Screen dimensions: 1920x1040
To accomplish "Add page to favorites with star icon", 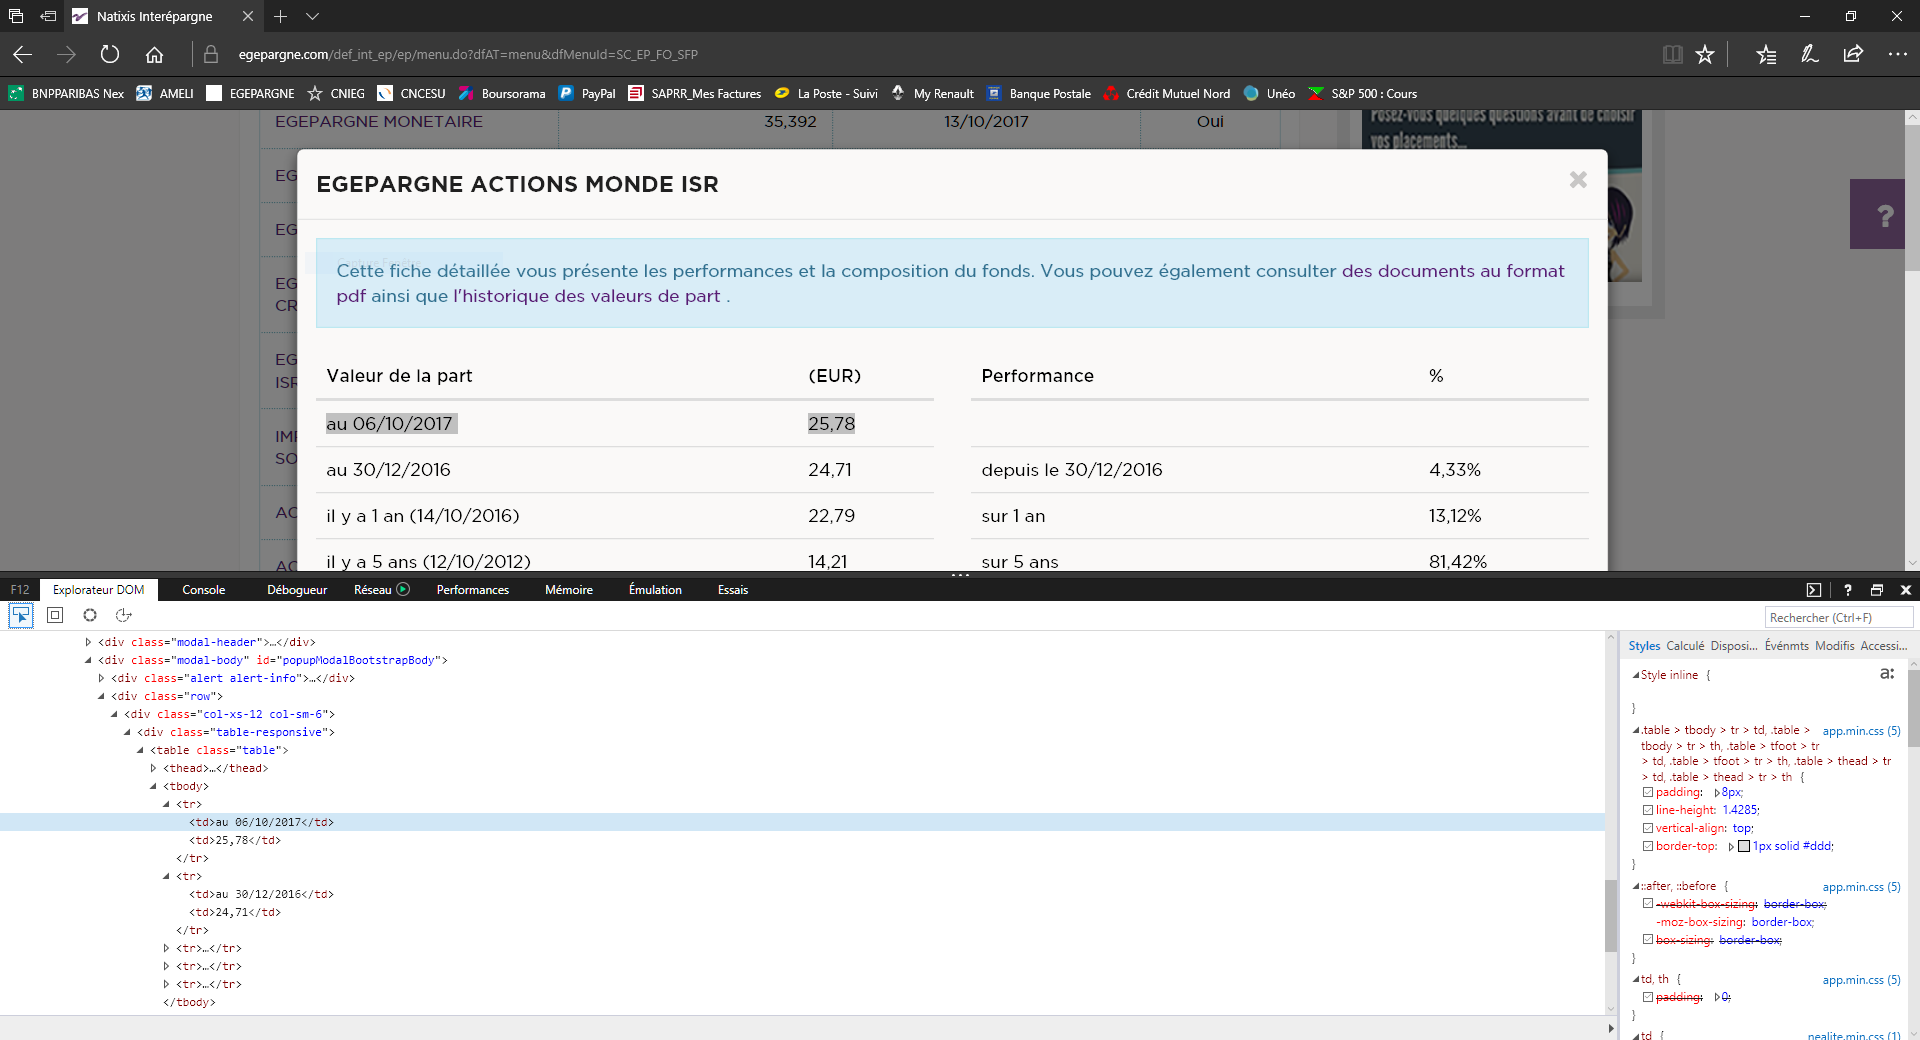I will coord(1705,55).
